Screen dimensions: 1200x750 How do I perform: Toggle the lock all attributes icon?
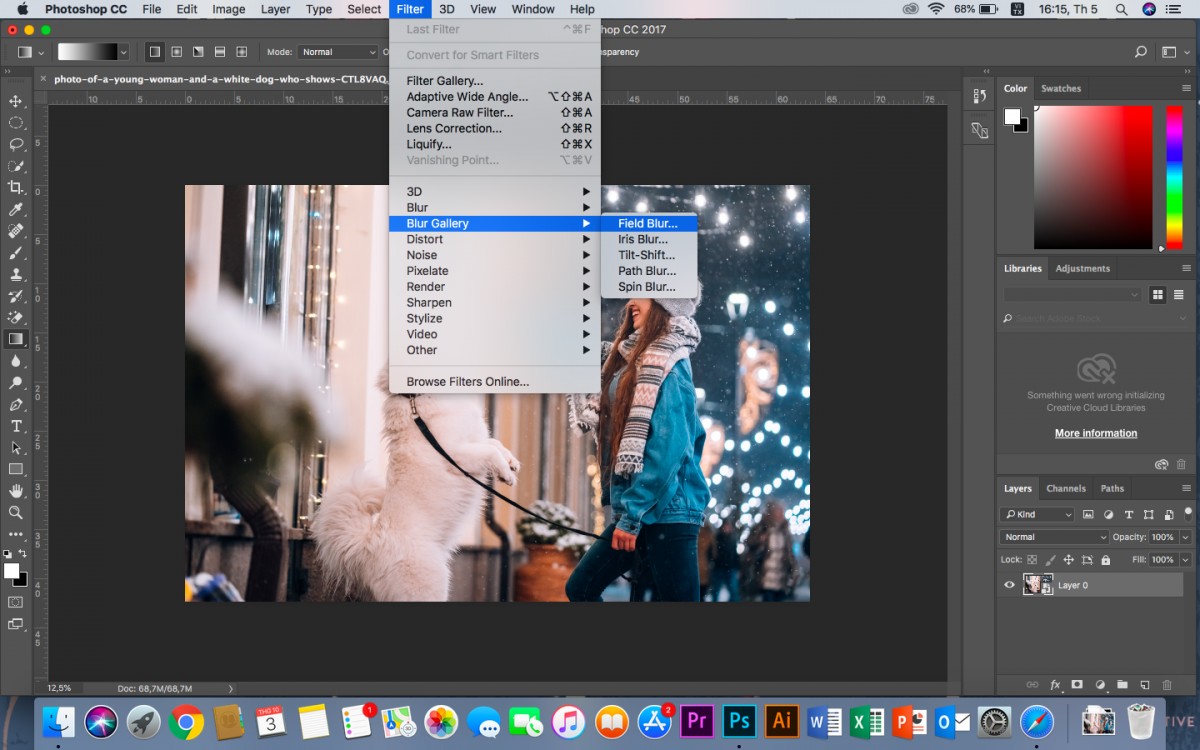pyautogui.click(x=1107, y=560)
